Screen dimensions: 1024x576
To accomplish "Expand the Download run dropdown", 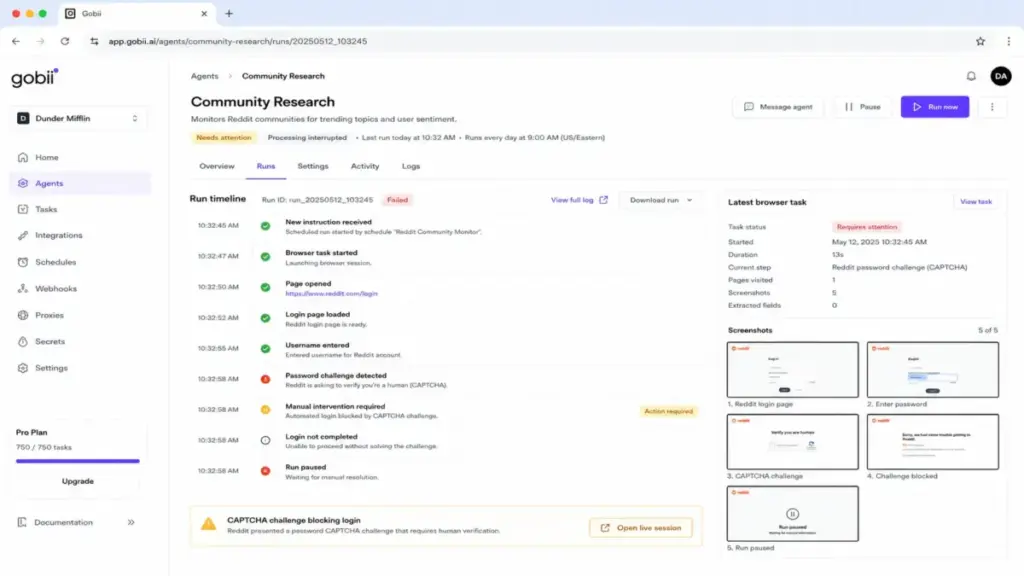I will [x=661, y=200].
